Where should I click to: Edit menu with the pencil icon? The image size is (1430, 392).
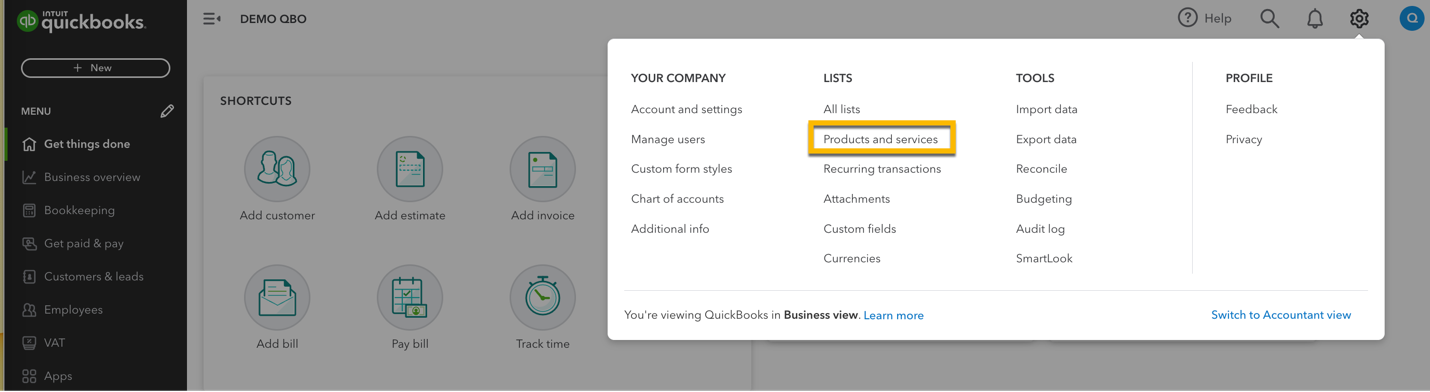[x=167, y=111]
